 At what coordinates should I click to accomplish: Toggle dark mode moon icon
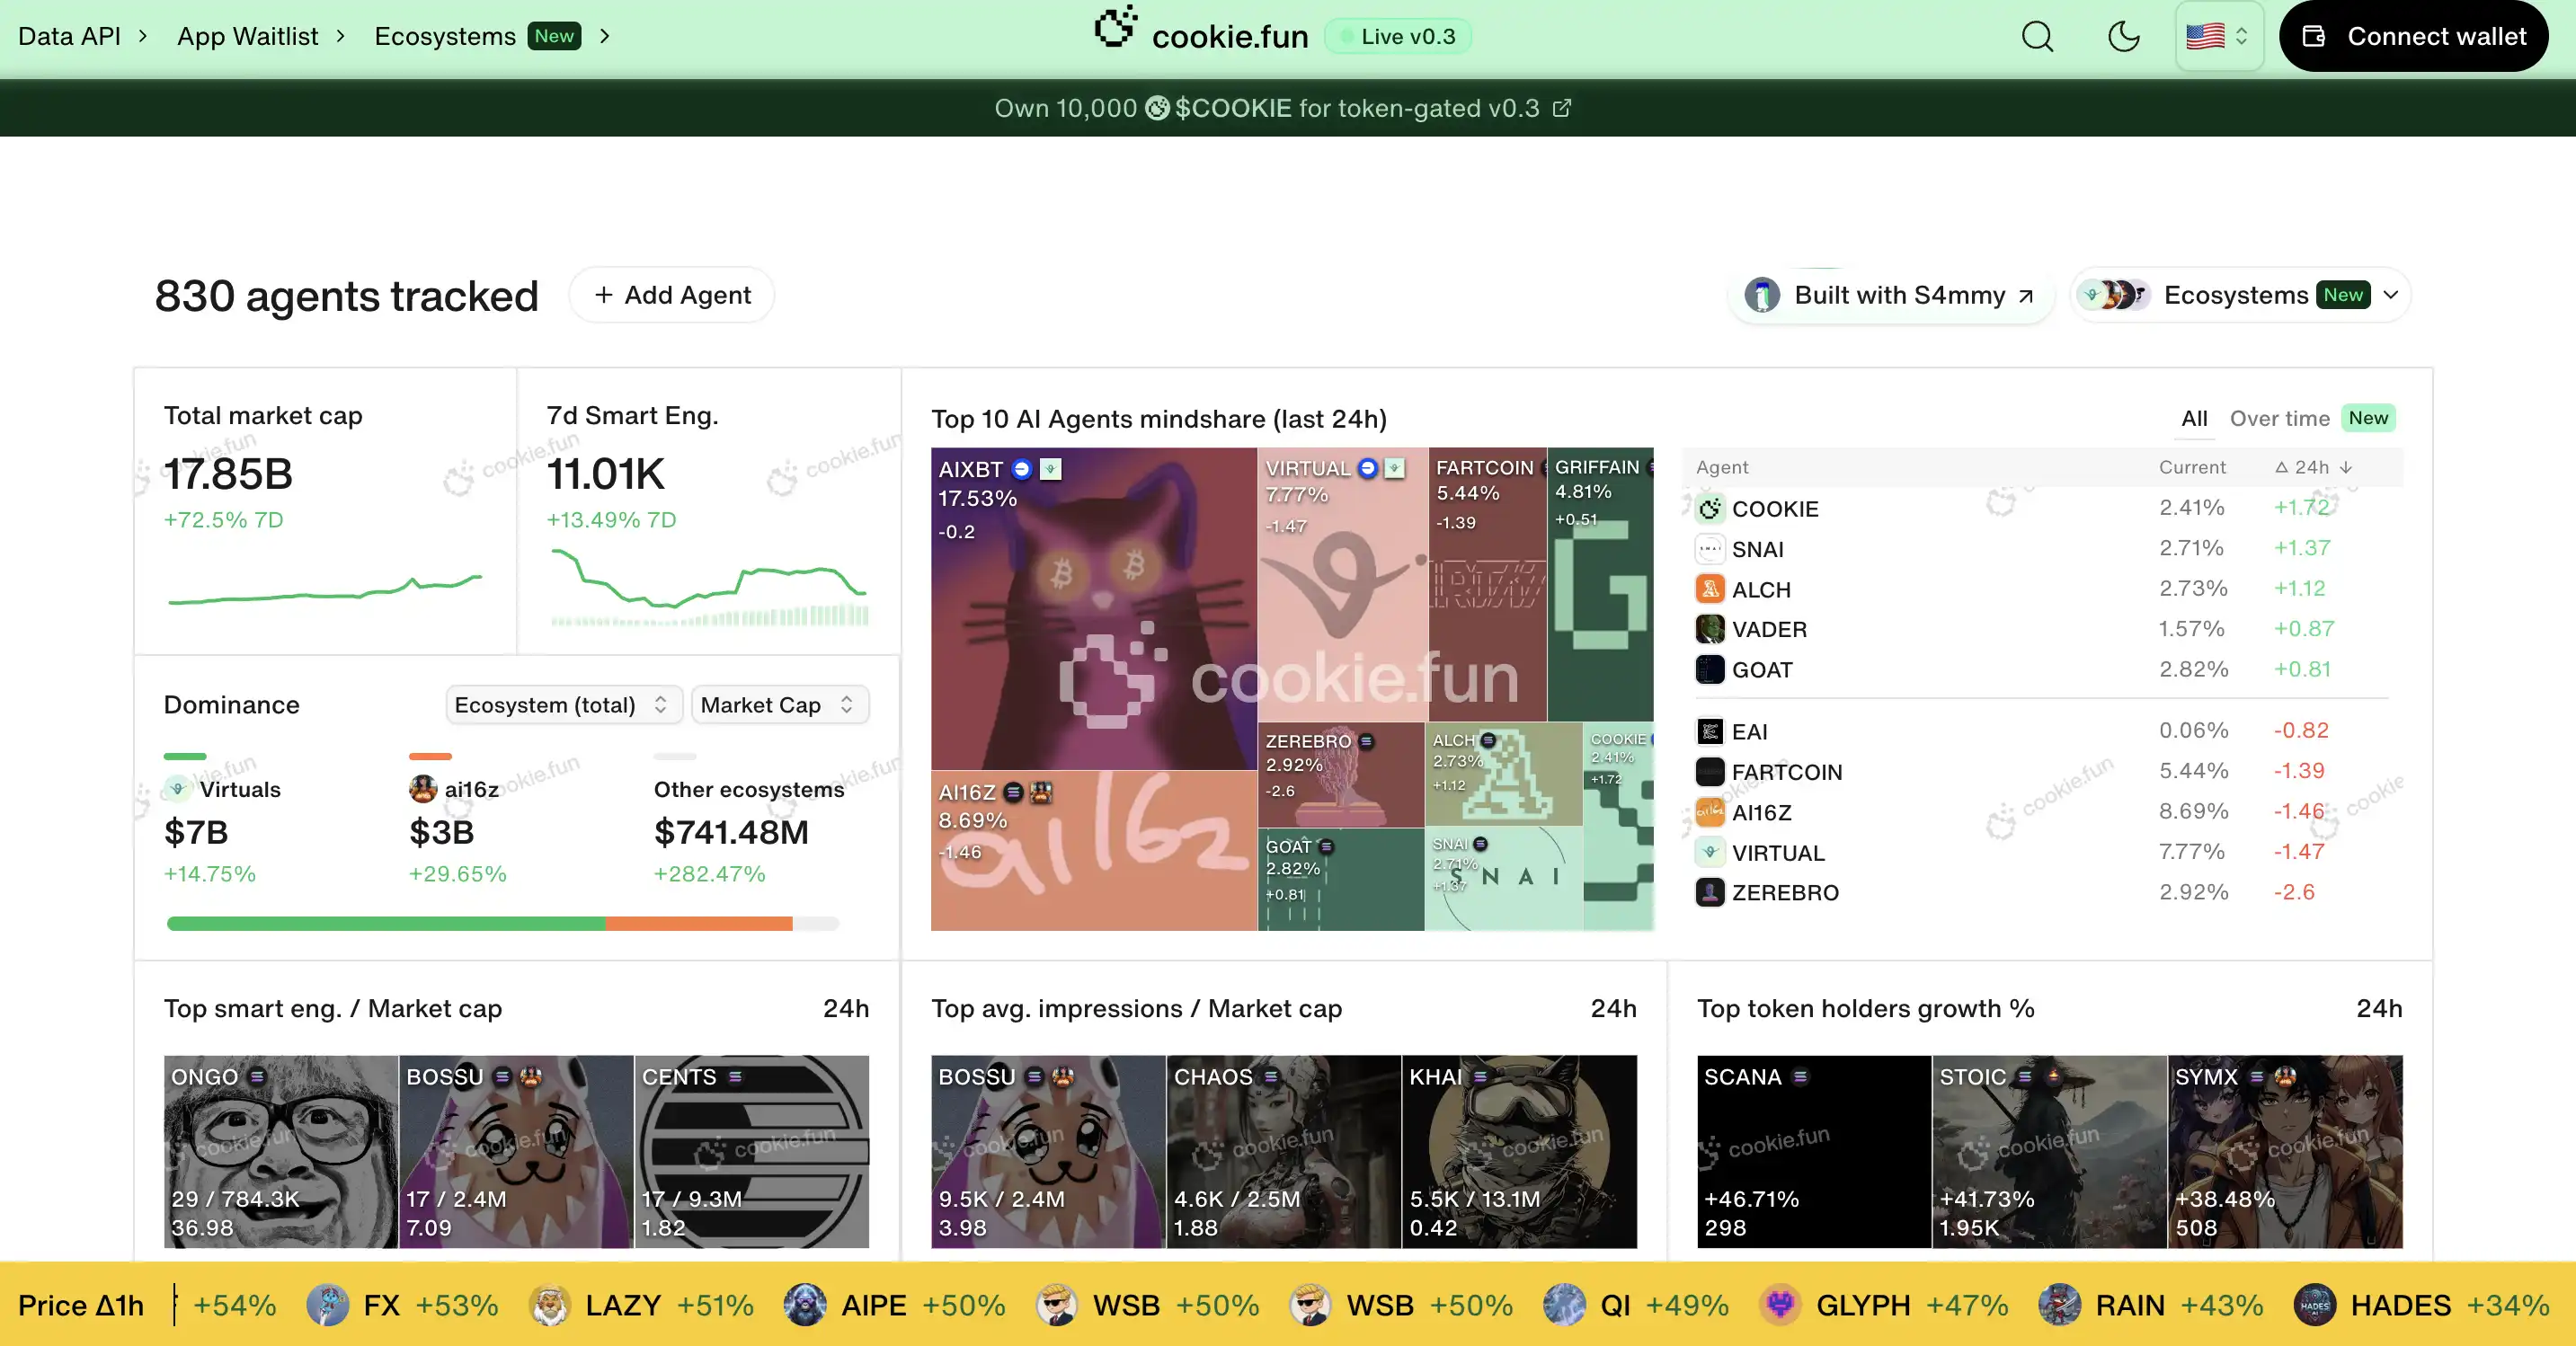(2123, 37)
